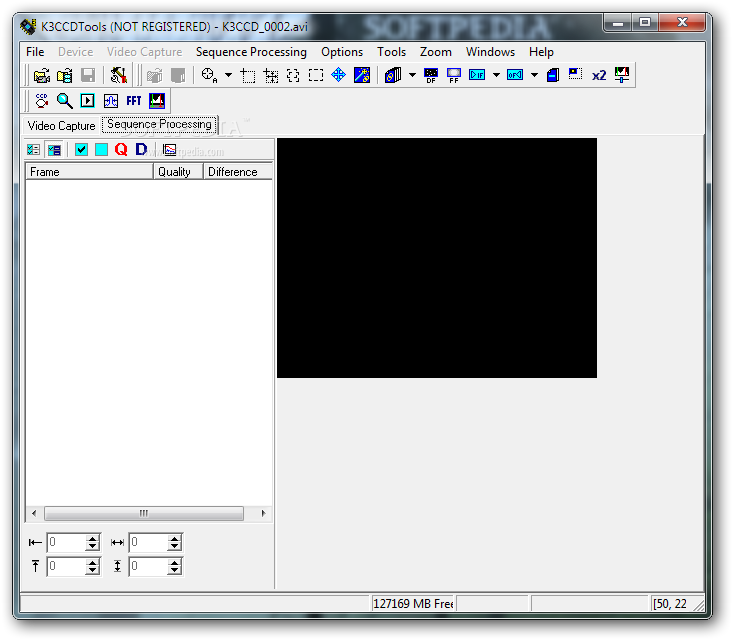
Task: Increase the top offset spinner value
Action: (93, 562)
